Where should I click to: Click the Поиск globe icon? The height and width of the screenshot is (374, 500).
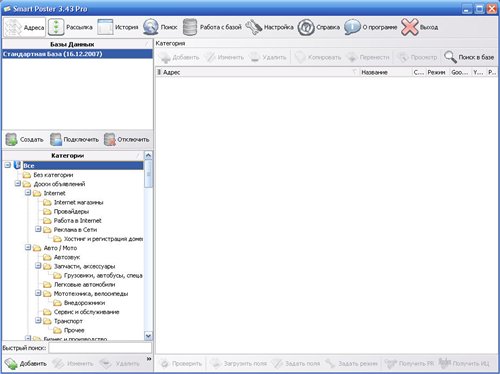(151, 27)
